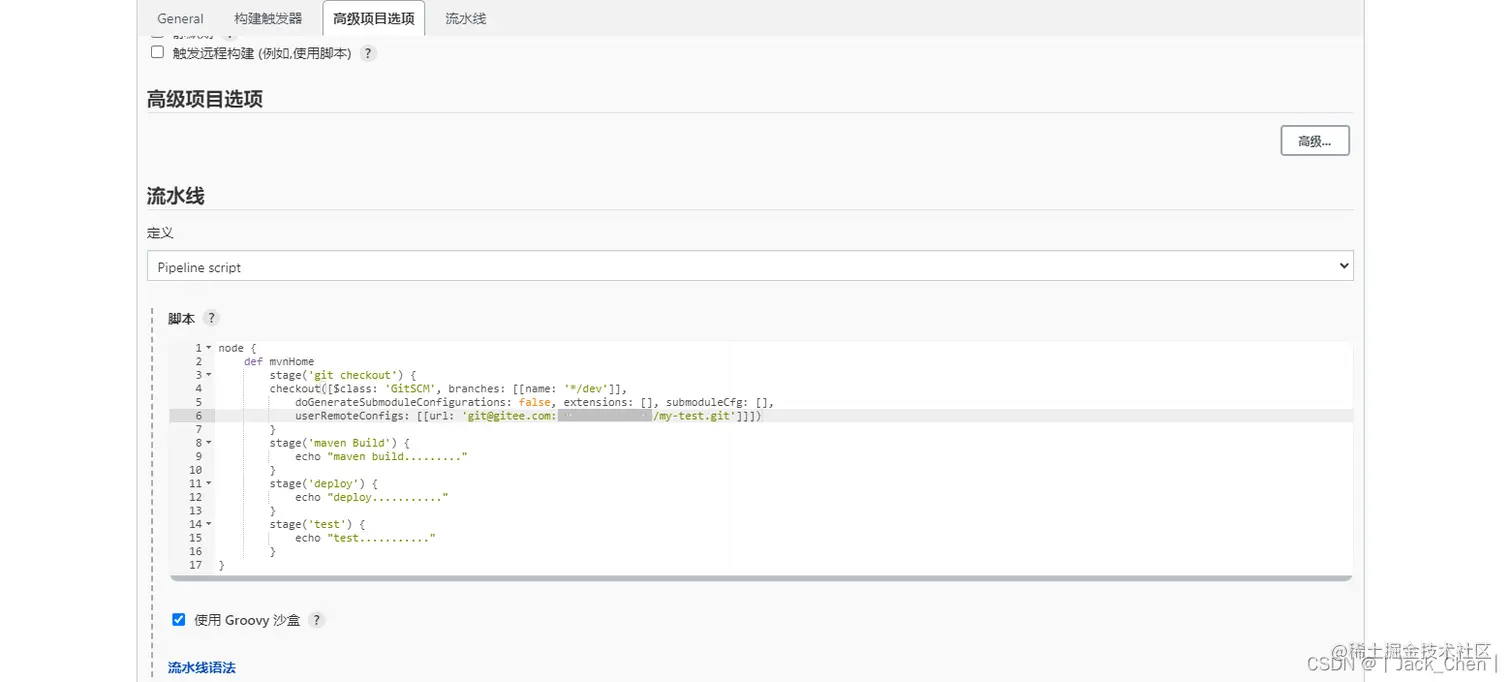Switch to the General tab
The width and height of the screenshot is (1512, 682).
(x=180, y=18)
